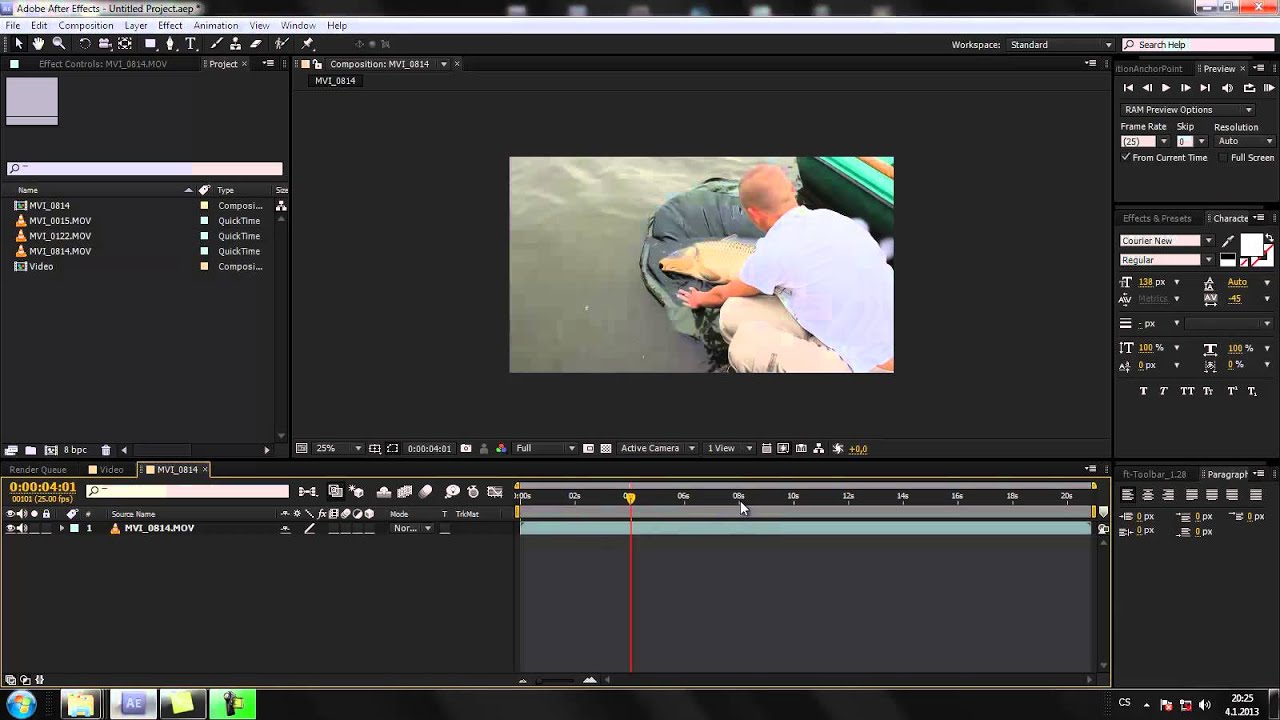Select the Brush tool
Viewport: 1280px width, 720px height.
point(217,44)
